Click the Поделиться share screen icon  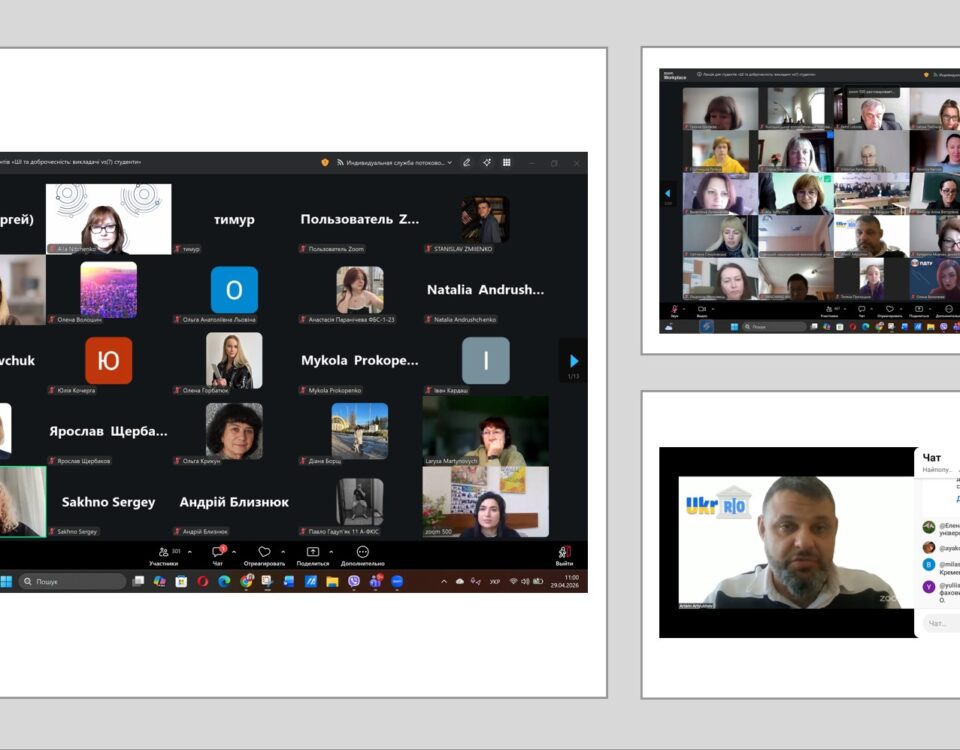(x=312, y=552)
